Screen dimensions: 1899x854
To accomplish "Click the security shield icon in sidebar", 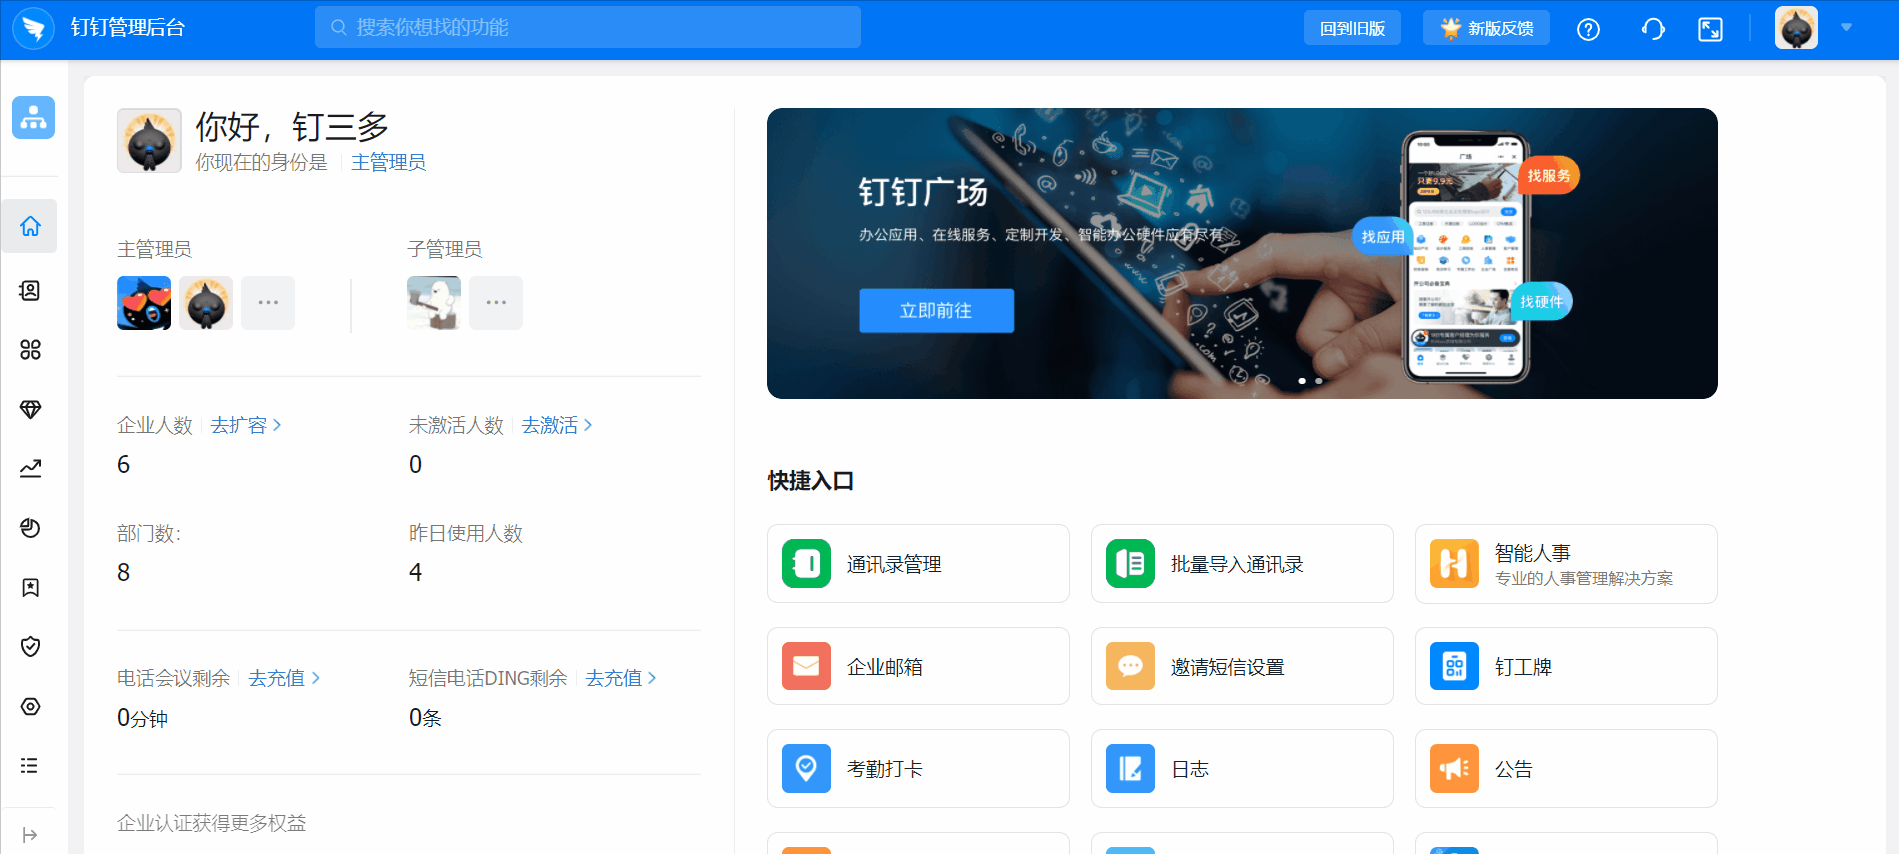I will pyautogui.click(x=31, y=647).
